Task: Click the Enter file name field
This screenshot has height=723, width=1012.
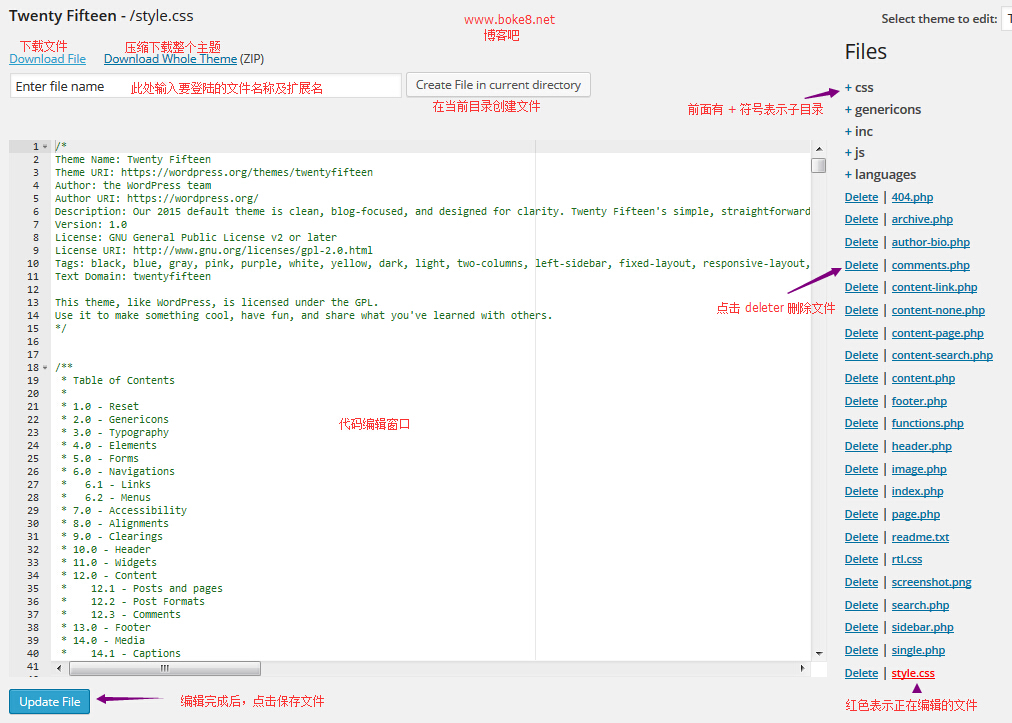Action: [x=206, y=86]
